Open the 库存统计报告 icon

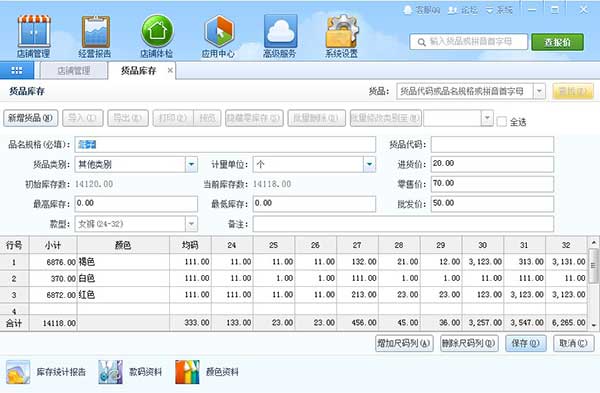tap(18, 372)
